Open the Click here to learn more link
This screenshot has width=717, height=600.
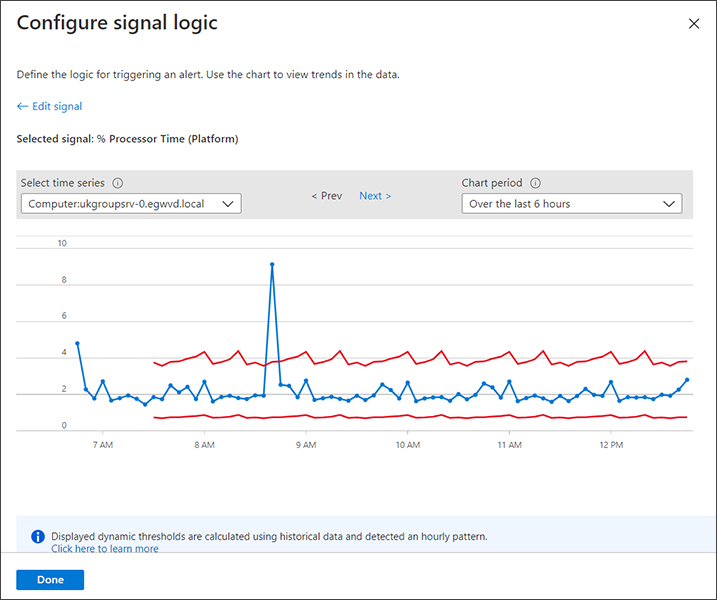point(105,548)
